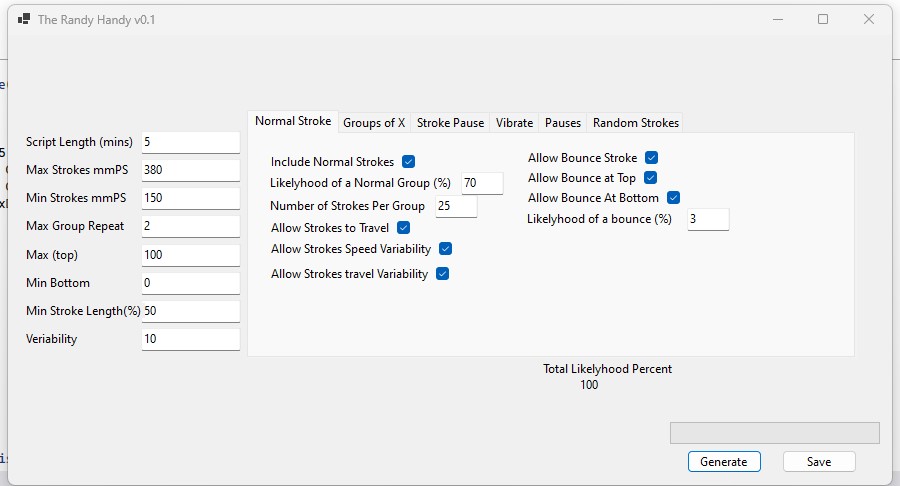Screen dimensions: 900x486
Task: Click the Total Likelyhood Percent value 100
Action: point(589,385)
